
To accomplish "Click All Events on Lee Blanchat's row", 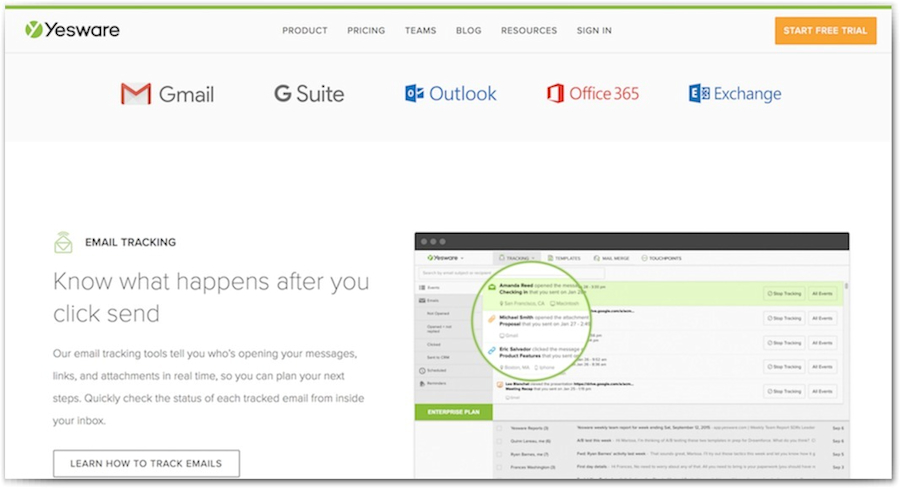I will pyautogui.click(x=822, y=391).
